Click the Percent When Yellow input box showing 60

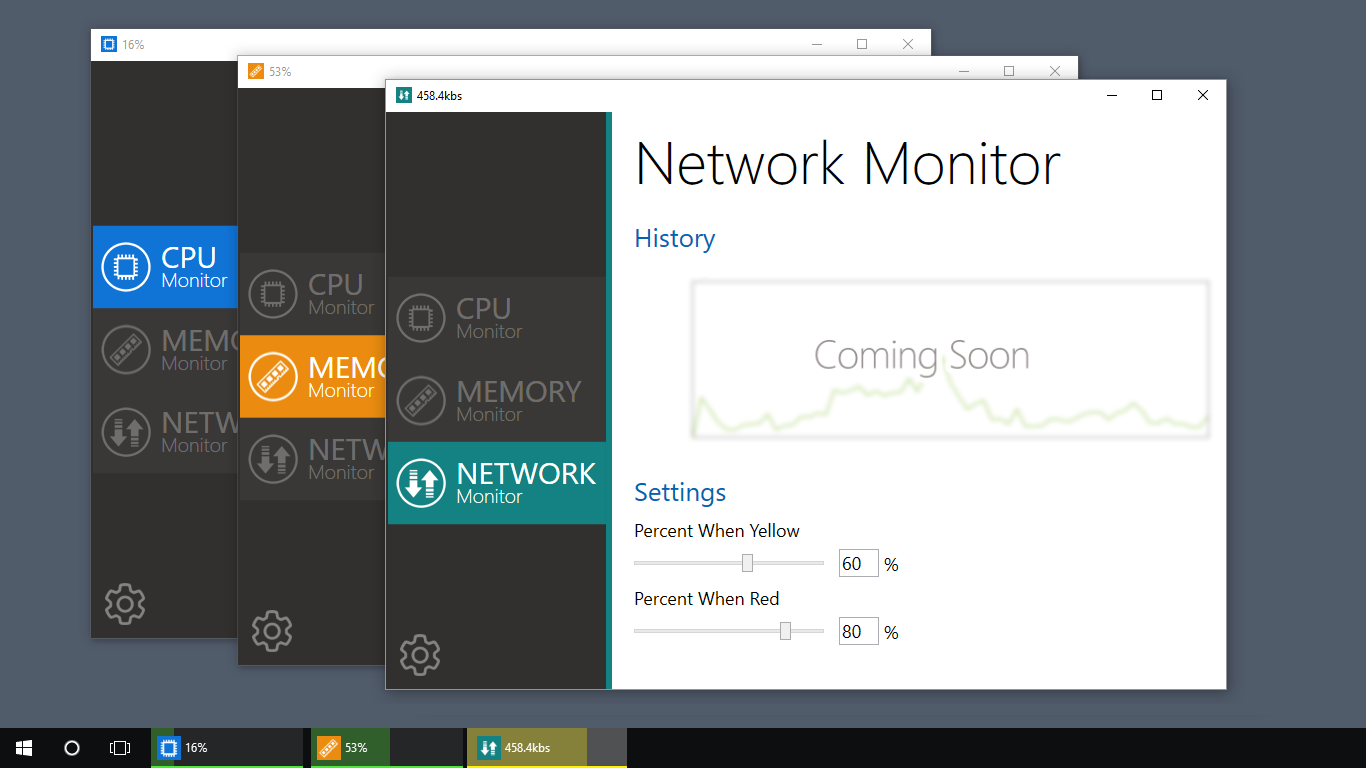click(x=858, y=564)
